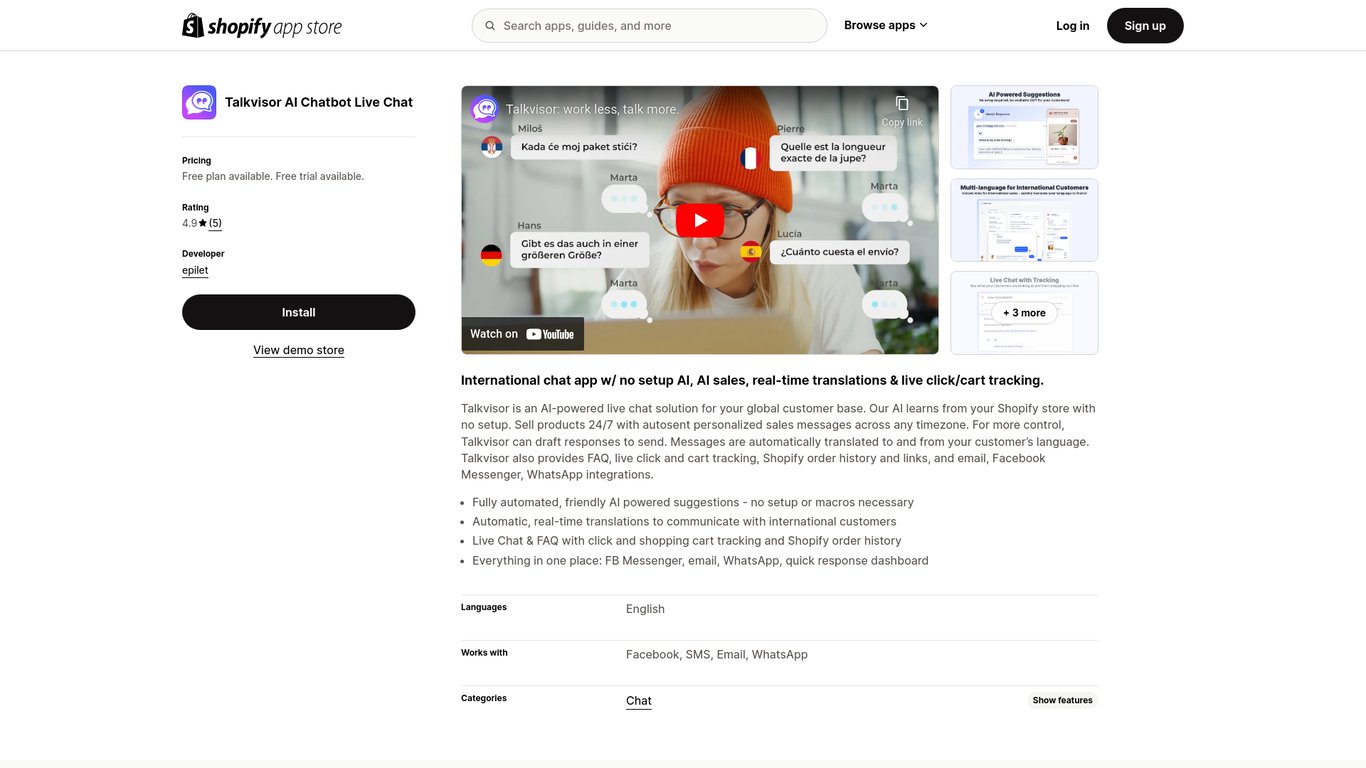This screenshot has width=1366, height=768.
Task: Click the 4.9 rating value
Action: [190, 223]
